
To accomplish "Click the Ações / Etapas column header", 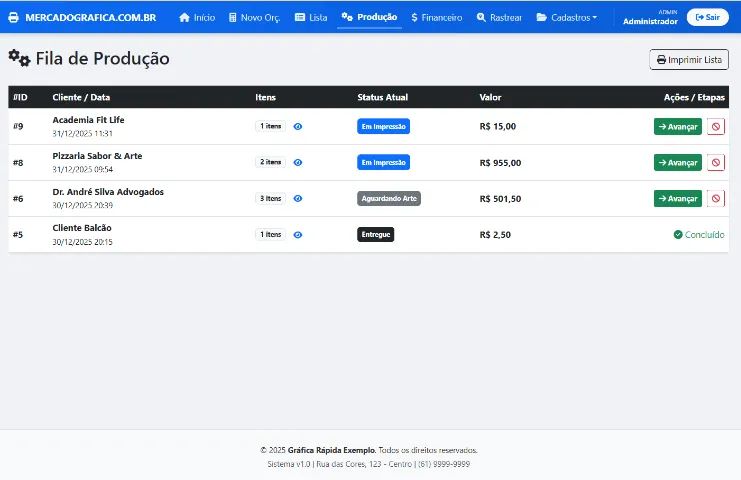I will click(x=694, y=97).
